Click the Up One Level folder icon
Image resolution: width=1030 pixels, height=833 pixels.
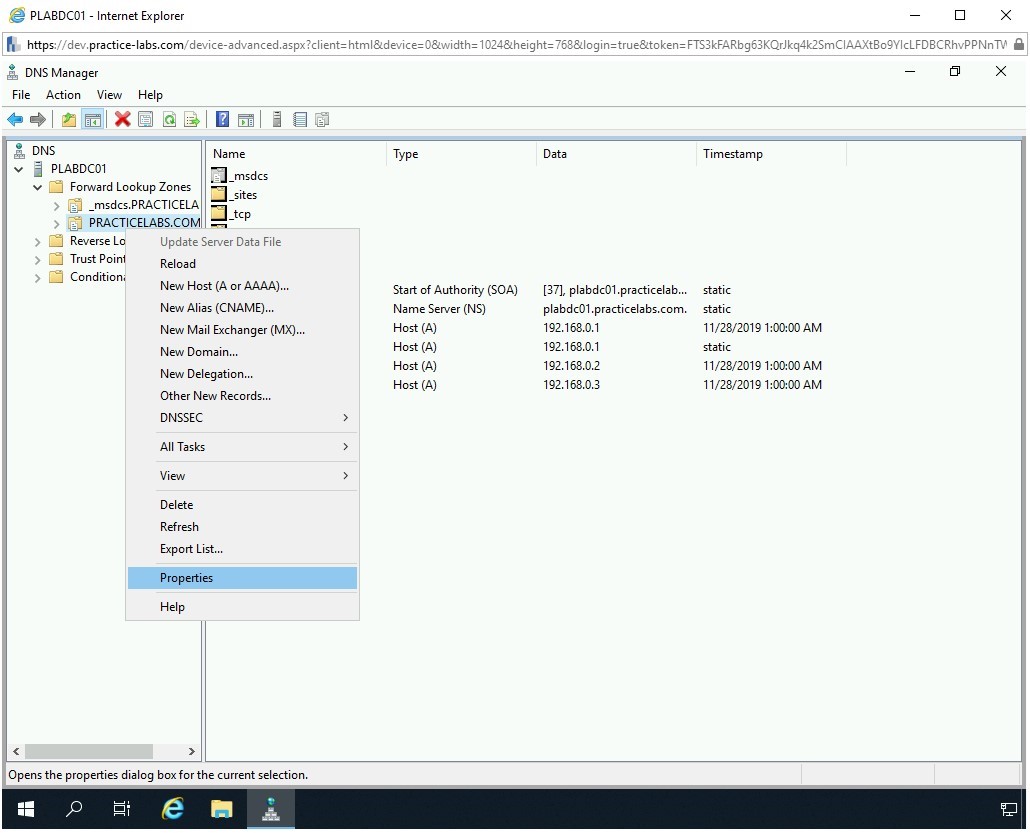coord(69,120)
